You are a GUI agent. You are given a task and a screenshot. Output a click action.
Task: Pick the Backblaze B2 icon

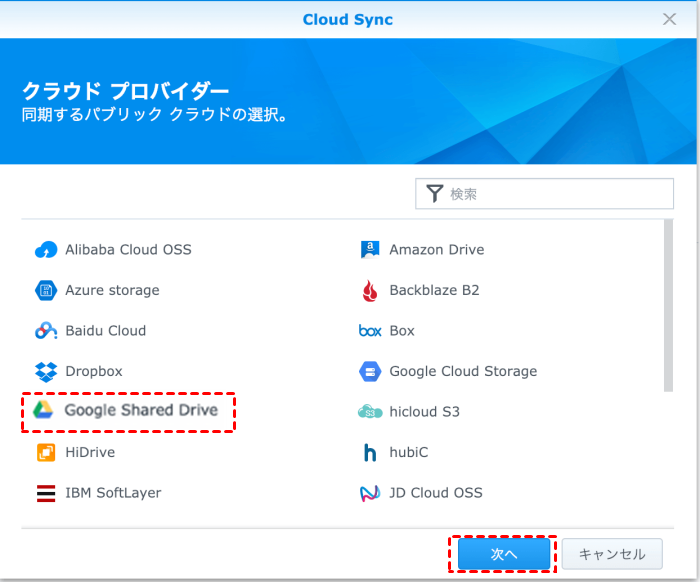[x=370, y=291]
